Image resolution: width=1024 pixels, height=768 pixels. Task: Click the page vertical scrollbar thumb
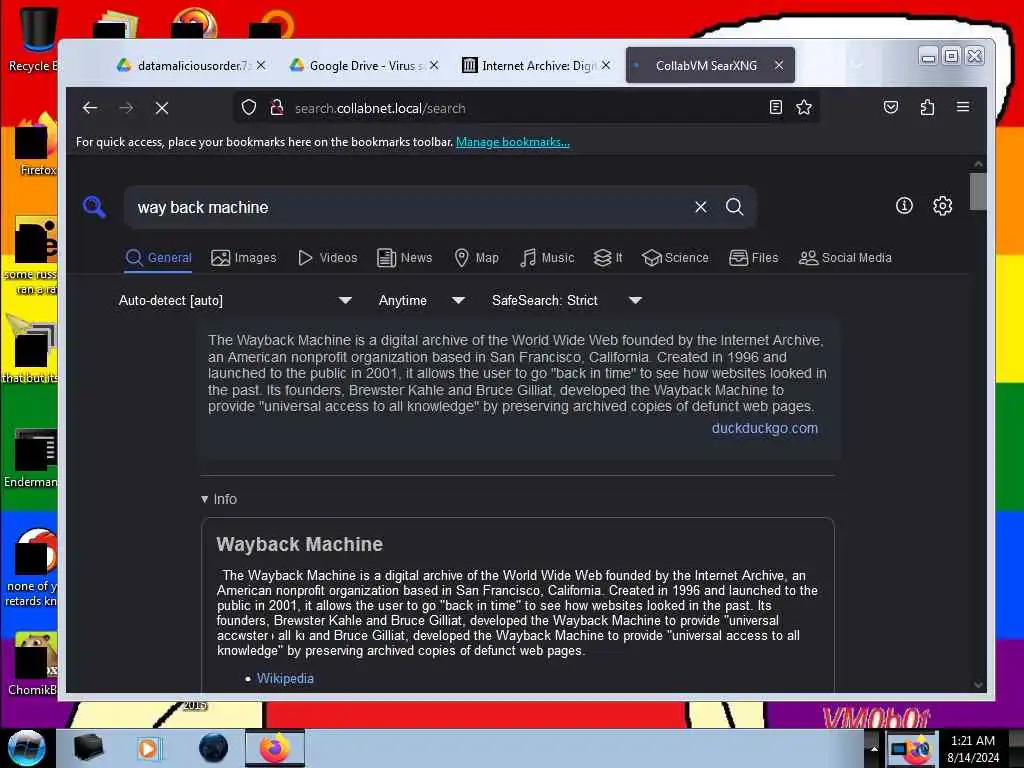pyautogui.click(x=978, y=191)
